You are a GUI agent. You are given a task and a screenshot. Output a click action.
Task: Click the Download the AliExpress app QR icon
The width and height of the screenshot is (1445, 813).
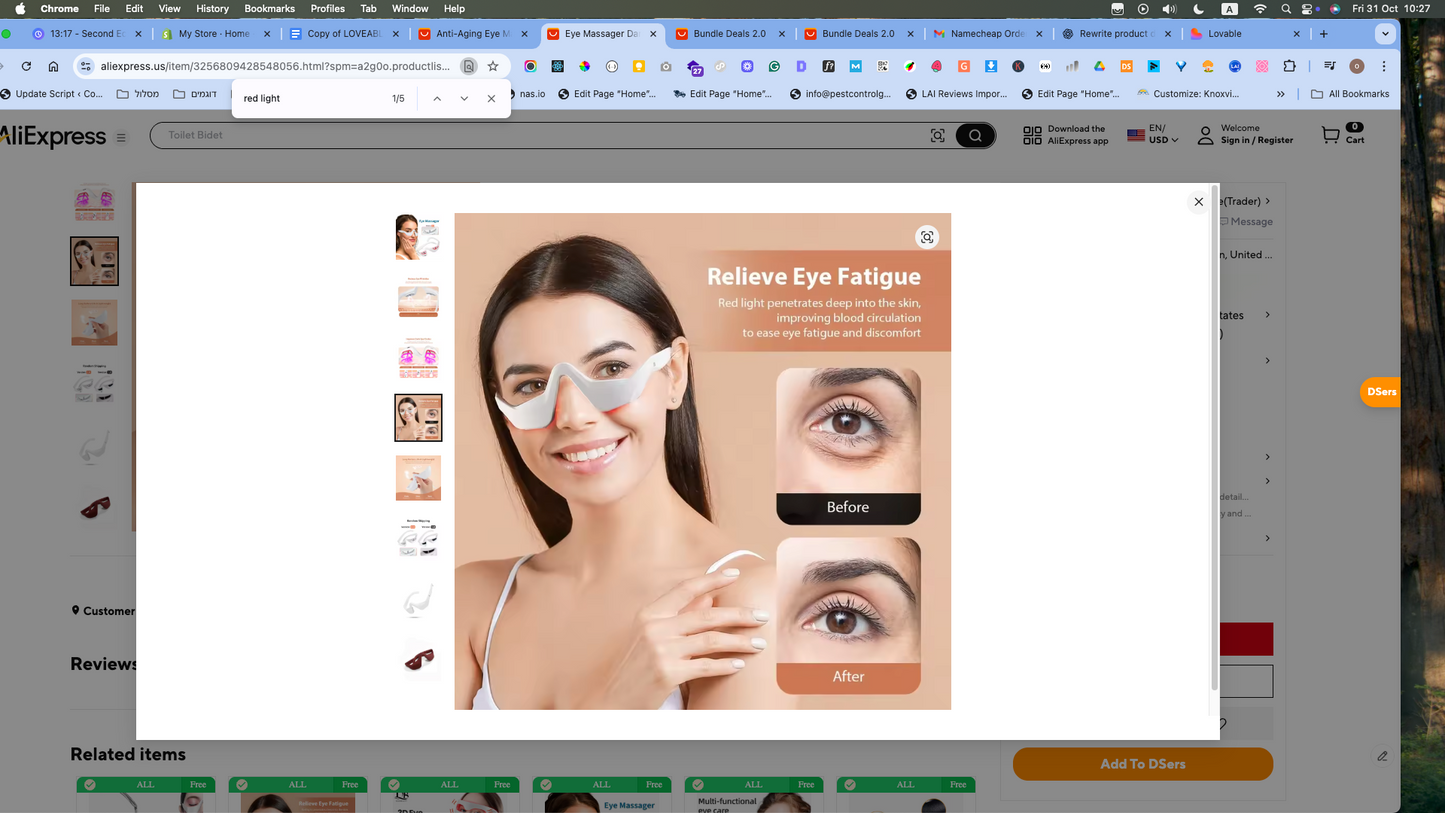pyautogui.click(x=1031, y=133)
